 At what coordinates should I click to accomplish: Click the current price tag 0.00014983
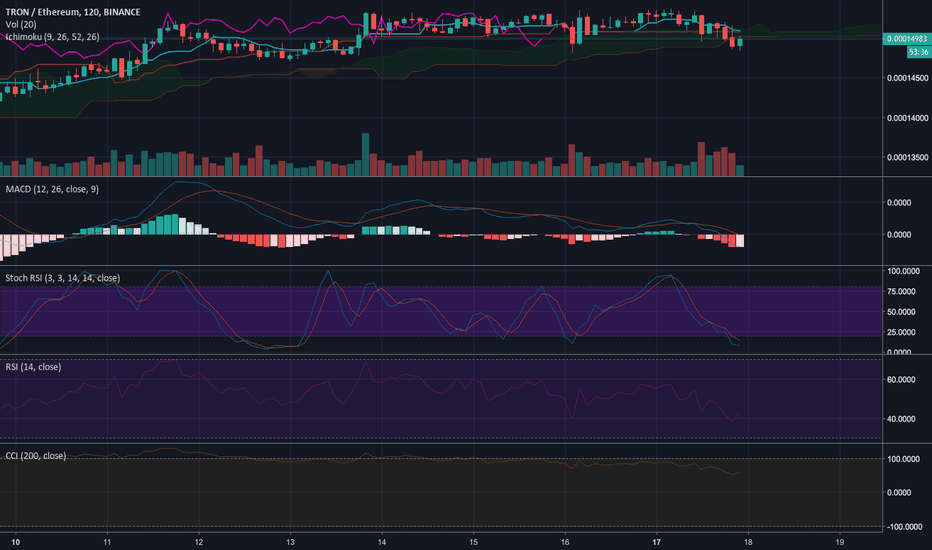[x=907, y=39]
